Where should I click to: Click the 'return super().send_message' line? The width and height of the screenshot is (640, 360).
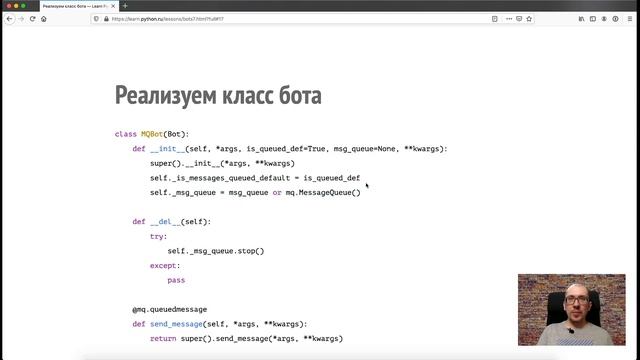246,339
